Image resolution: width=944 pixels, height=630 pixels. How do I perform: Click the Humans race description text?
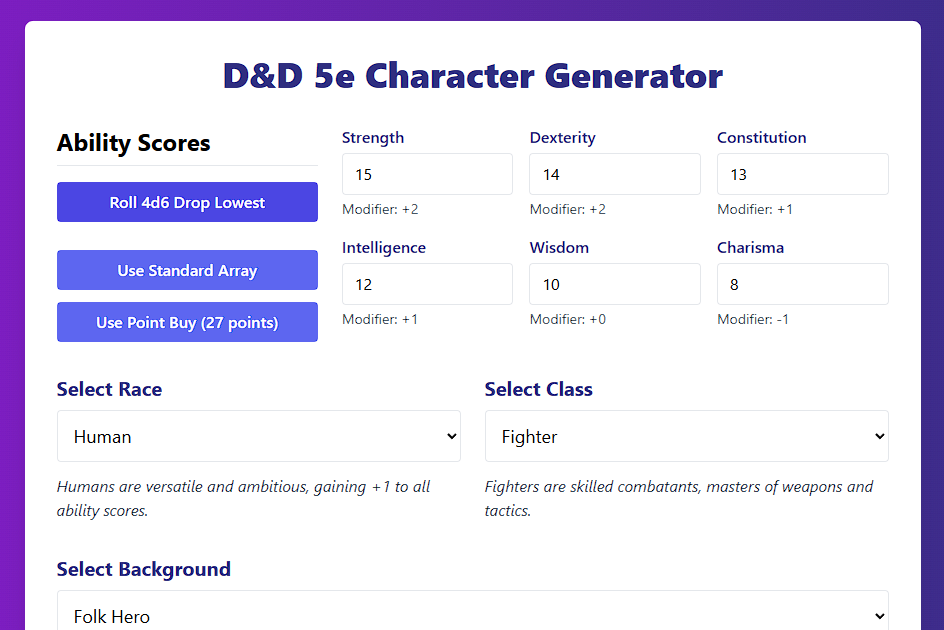[x=243, y=498]
